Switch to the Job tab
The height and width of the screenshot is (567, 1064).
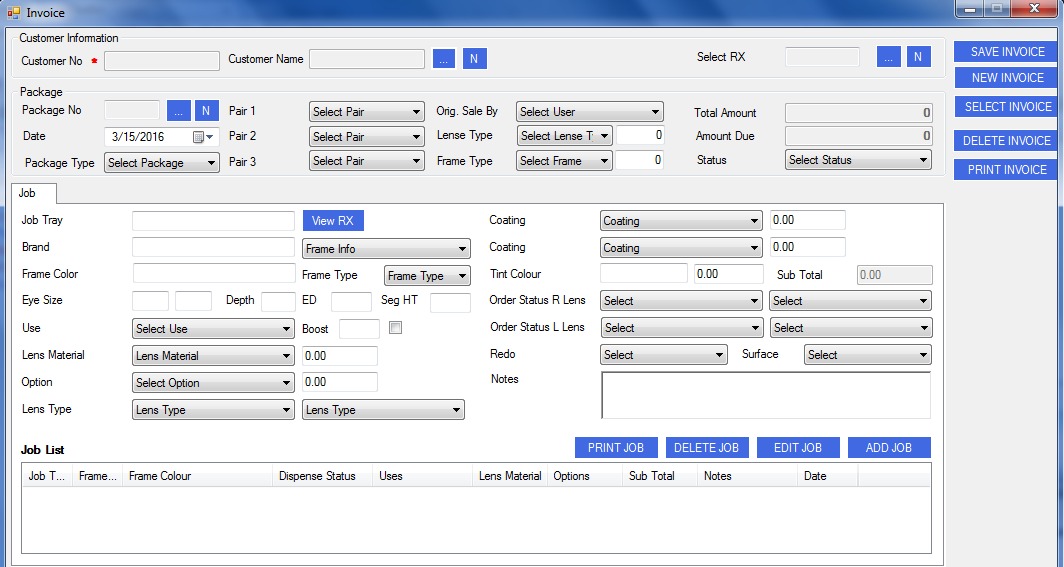coord(29,193)
